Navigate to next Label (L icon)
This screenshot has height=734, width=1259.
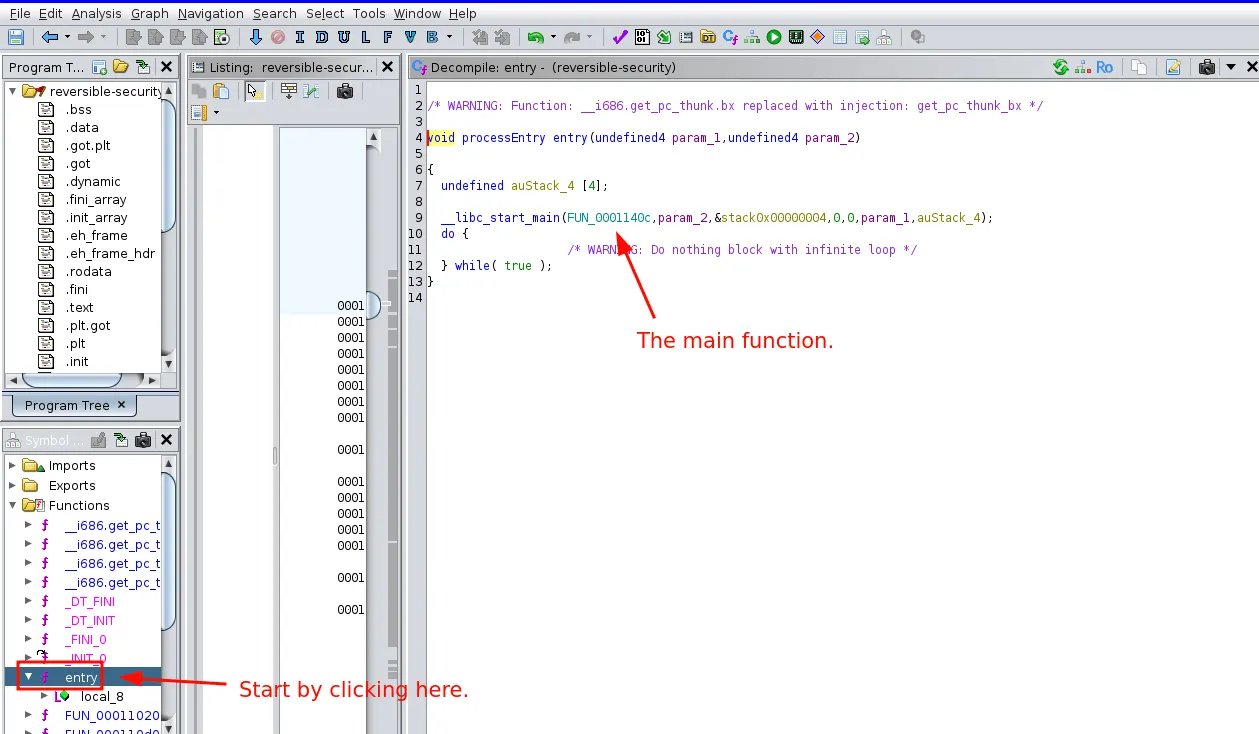point(365,37)
